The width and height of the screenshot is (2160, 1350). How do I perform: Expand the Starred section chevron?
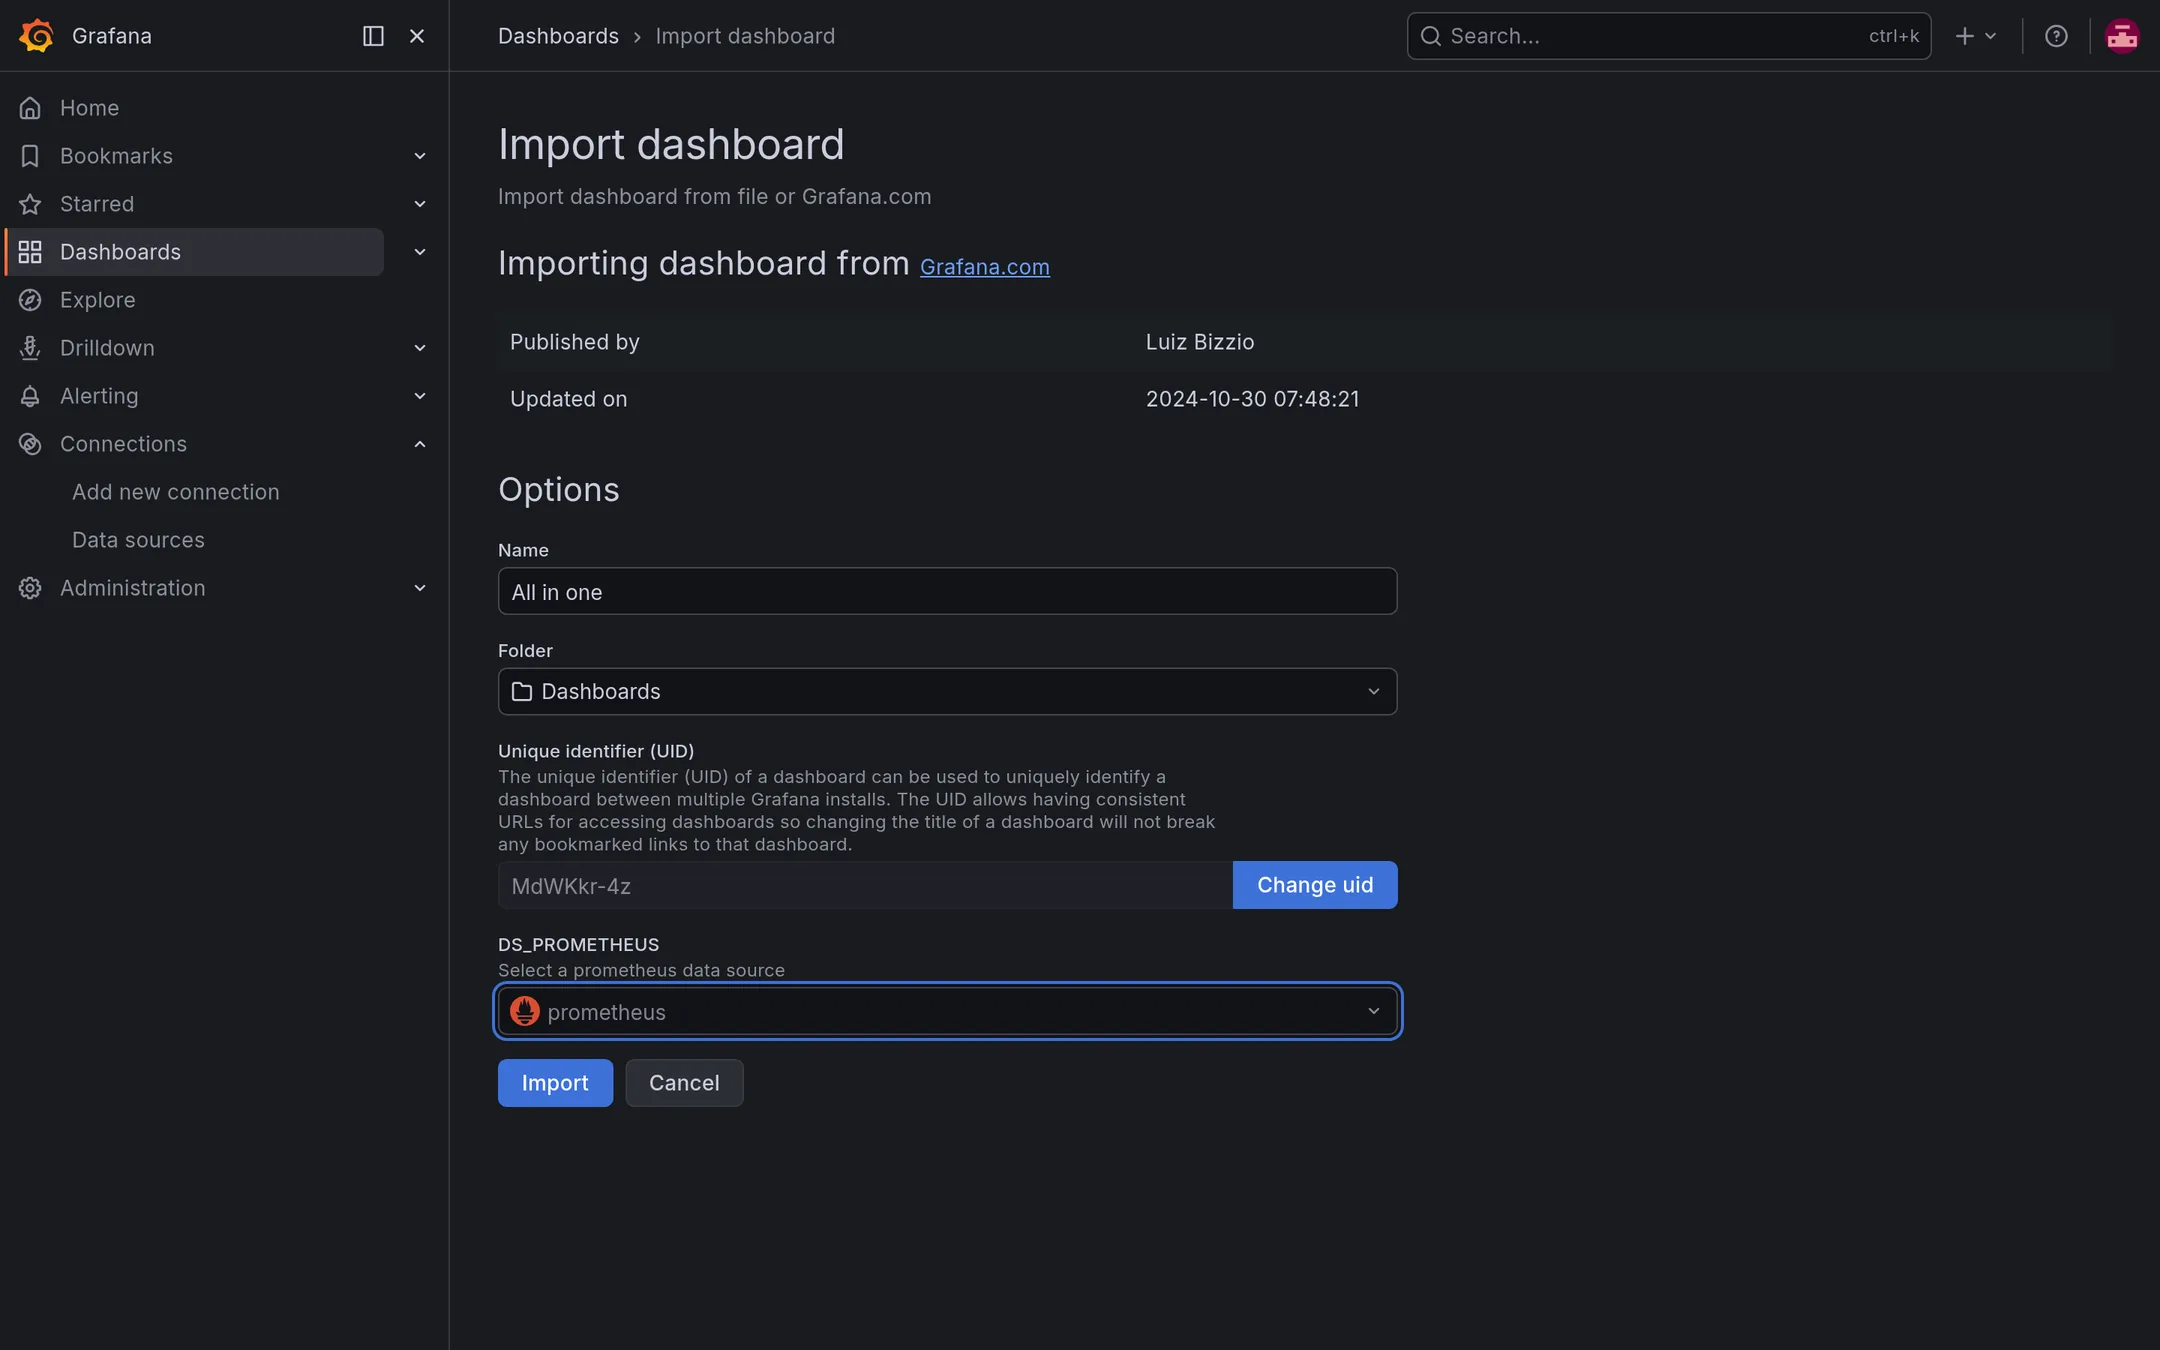tap(420, 204)
